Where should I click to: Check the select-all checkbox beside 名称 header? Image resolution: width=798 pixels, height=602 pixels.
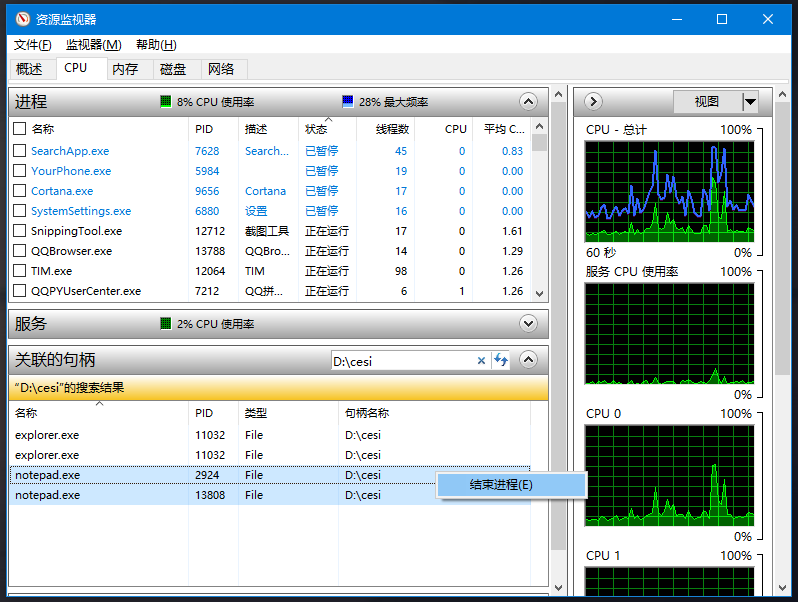[19, 129]
